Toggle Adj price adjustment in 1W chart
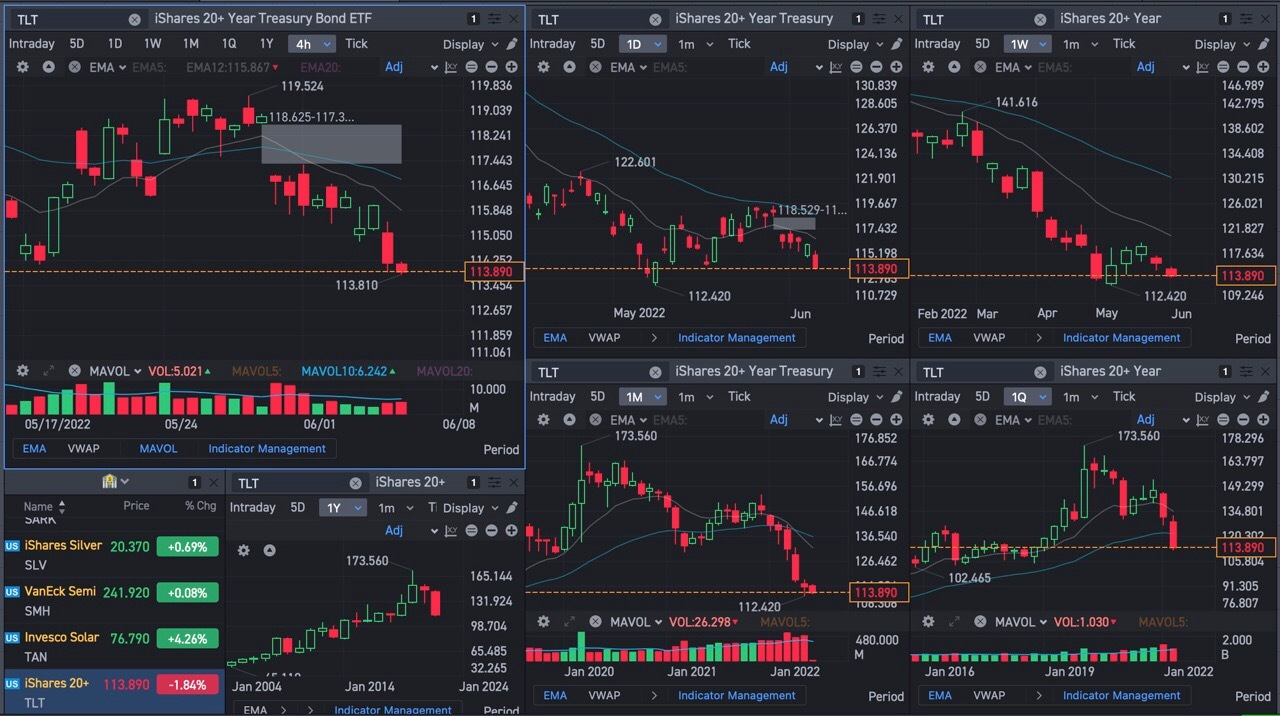 [x=1146, y=67]
